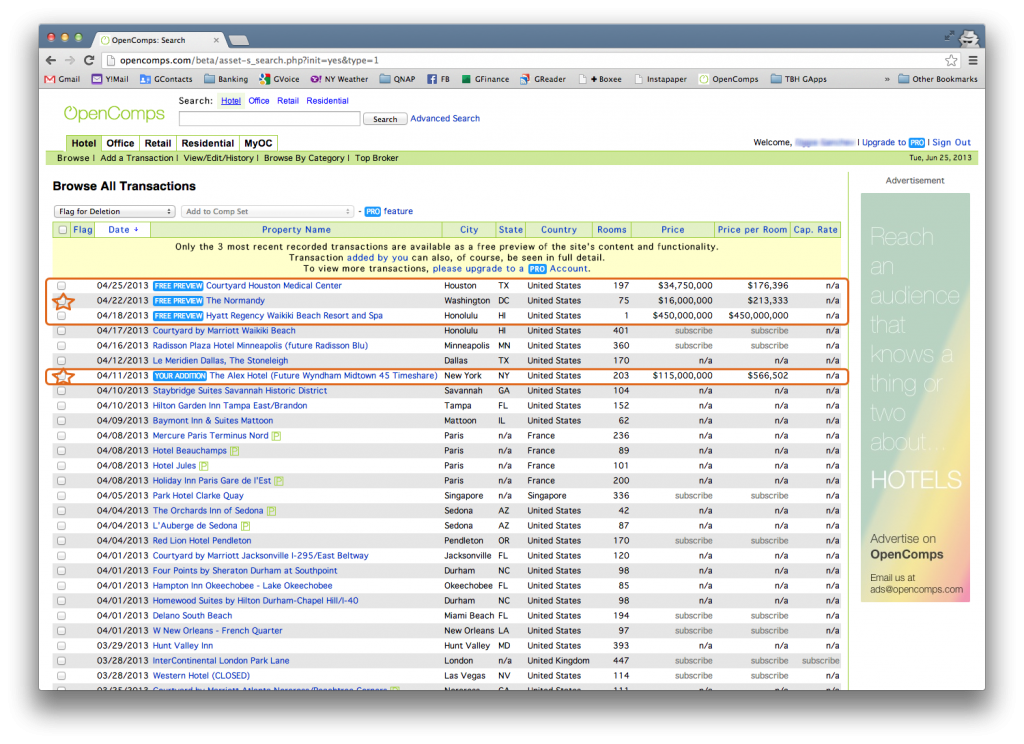Check the box for Courtyard Houston Medical Center
1024x744 pixels.
(x=61, y=286)
